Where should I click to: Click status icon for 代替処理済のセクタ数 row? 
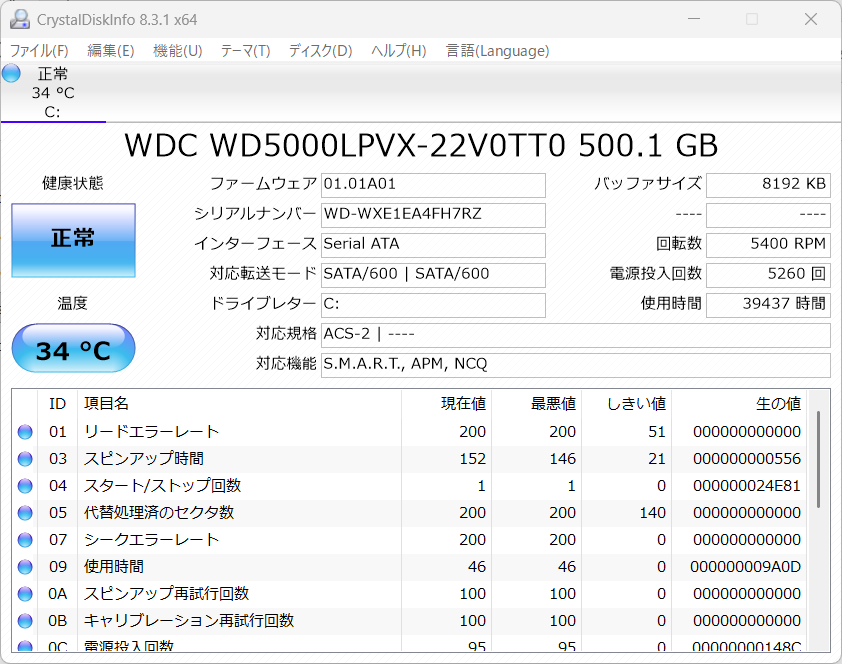coord(25,513)
